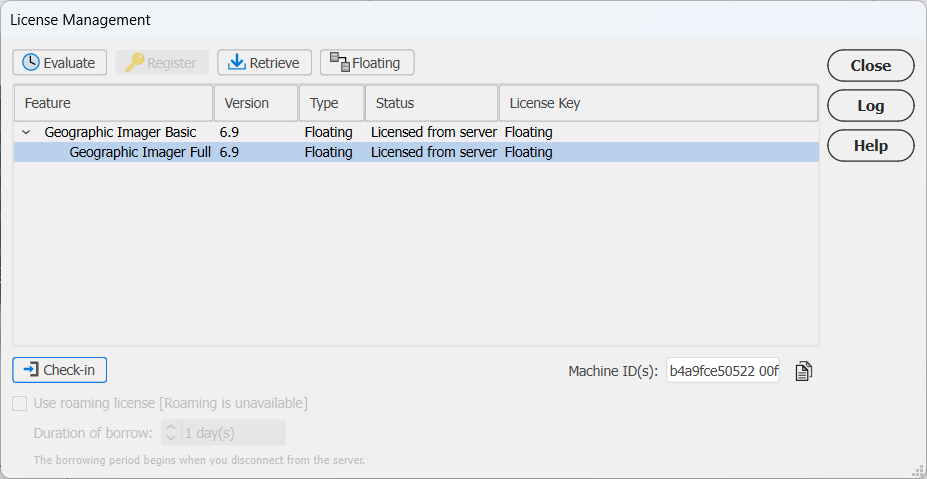Sort by the Type column header
Screen dimensions: 927x479
coord(332,103)
